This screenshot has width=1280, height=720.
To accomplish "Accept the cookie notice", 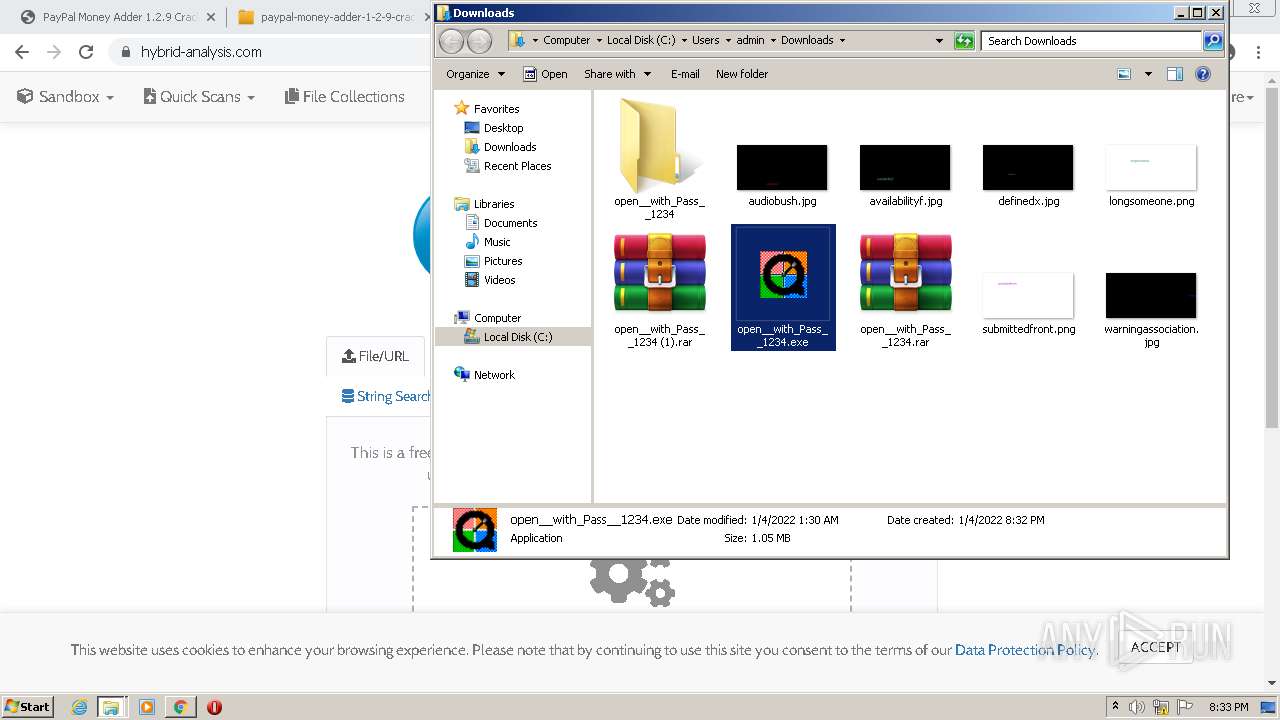I will coord(1156,647).
